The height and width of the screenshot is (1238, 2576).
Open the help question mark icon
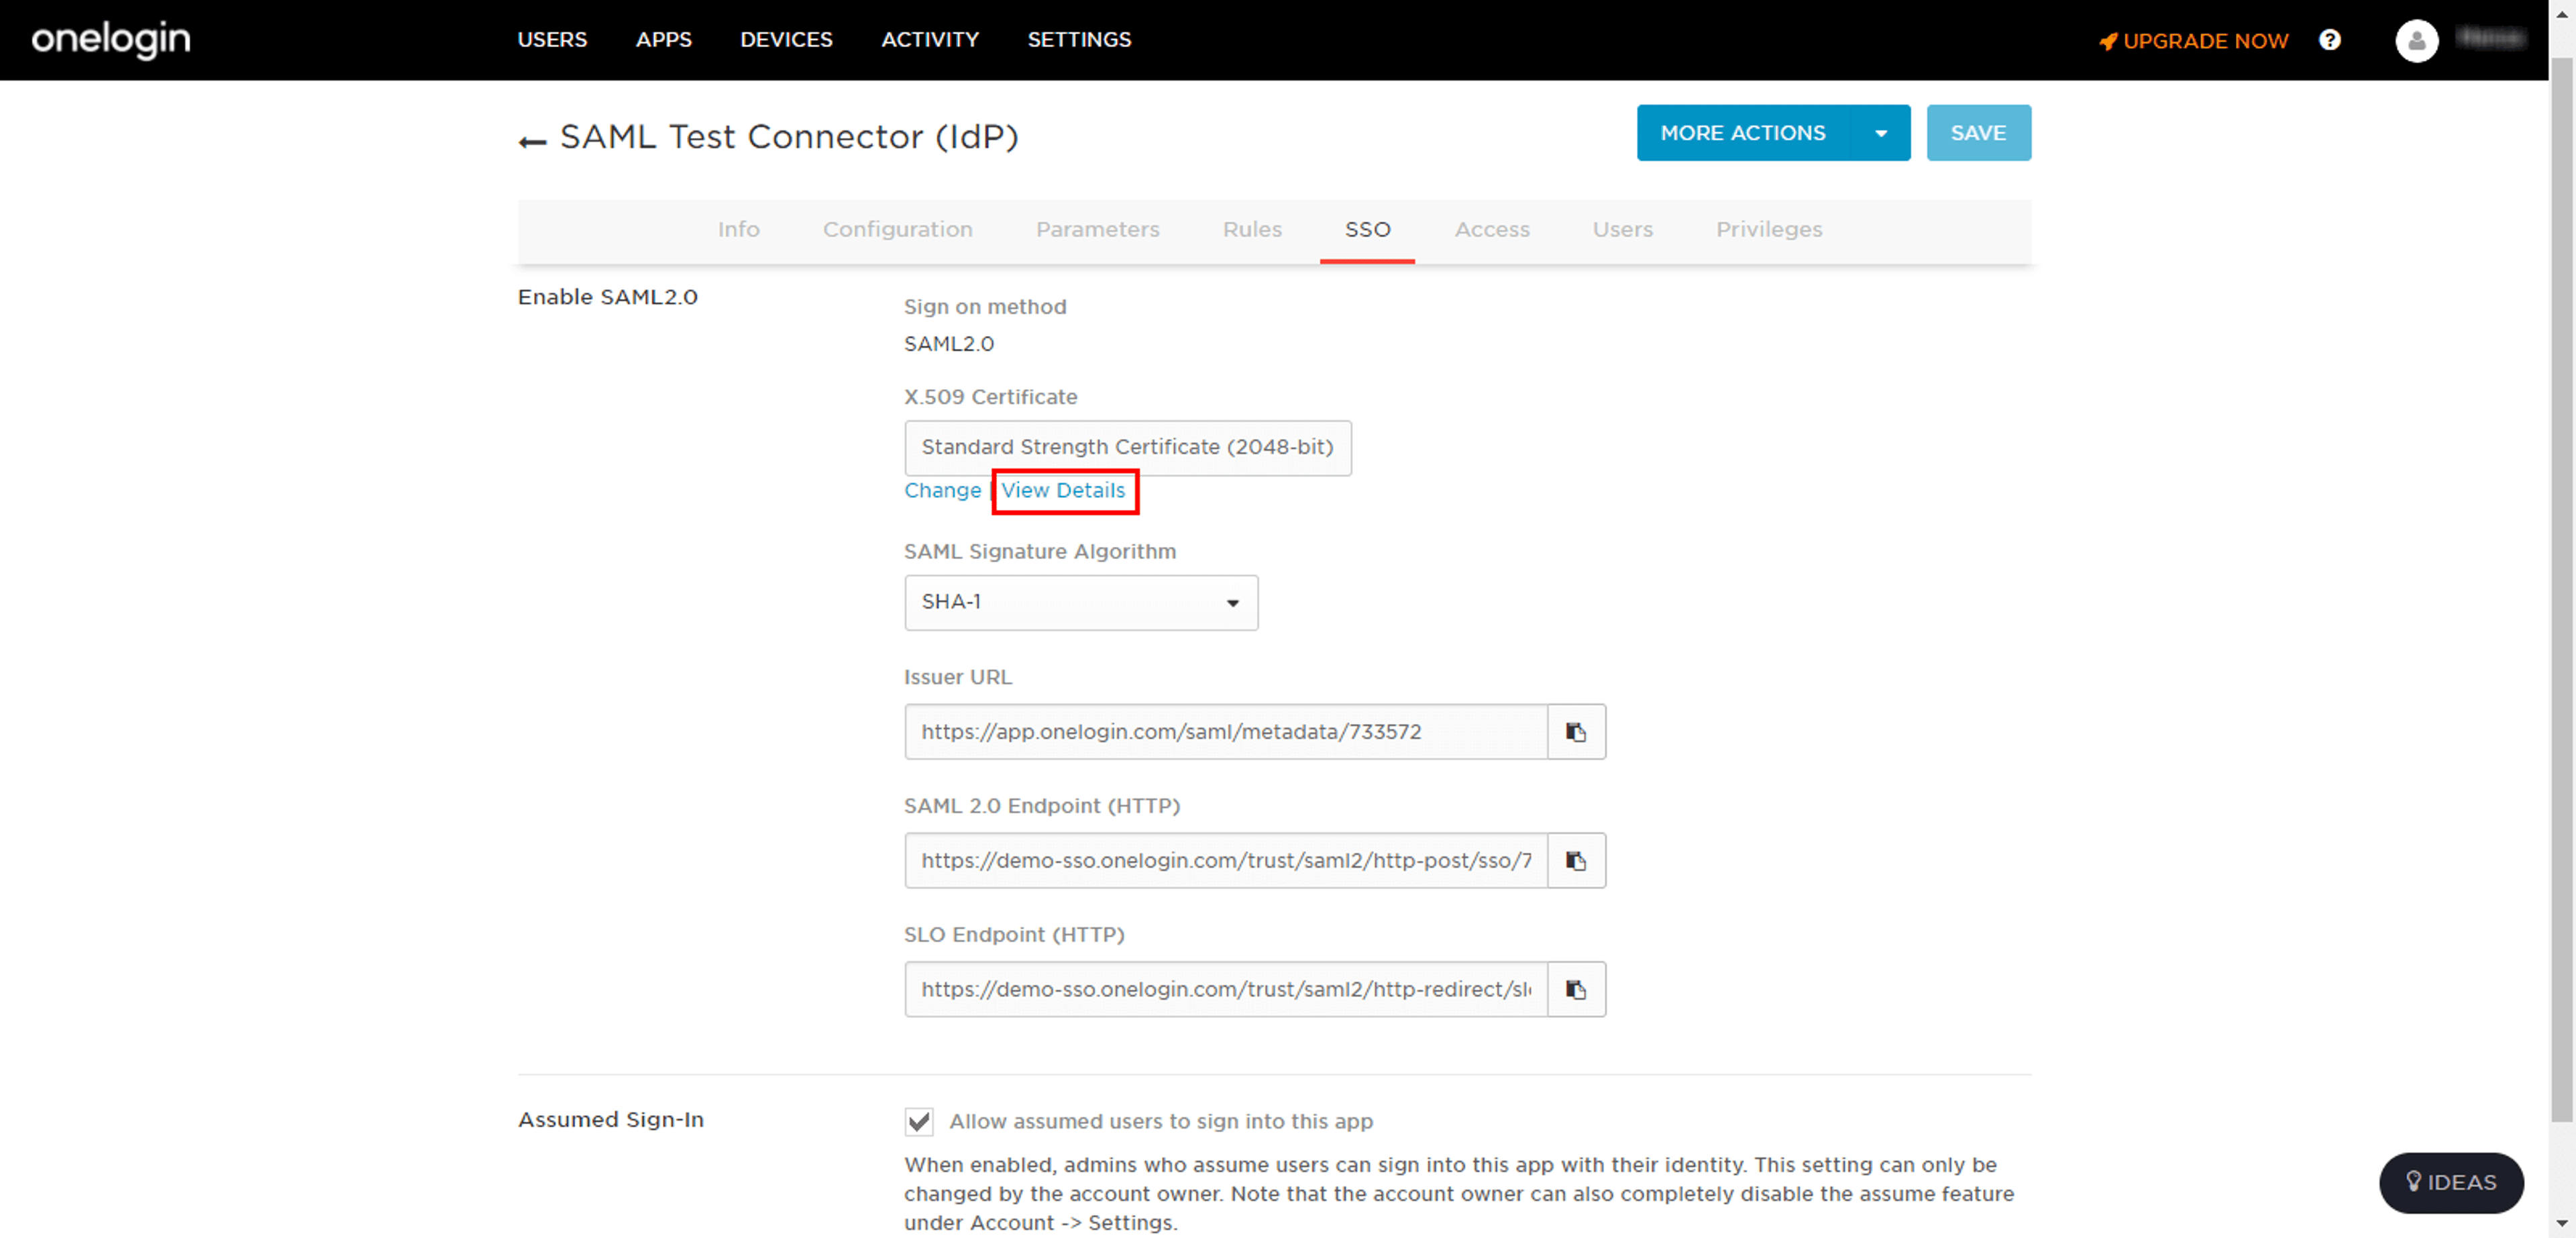pos(2329,40)
